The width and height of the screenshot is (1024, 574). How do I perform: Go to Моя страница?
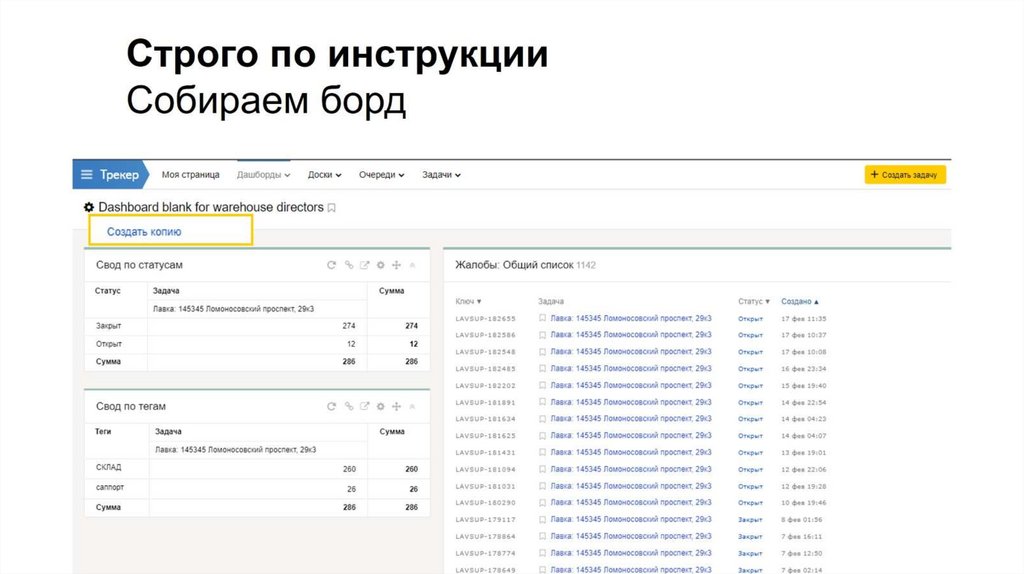(x=190, y=174)
